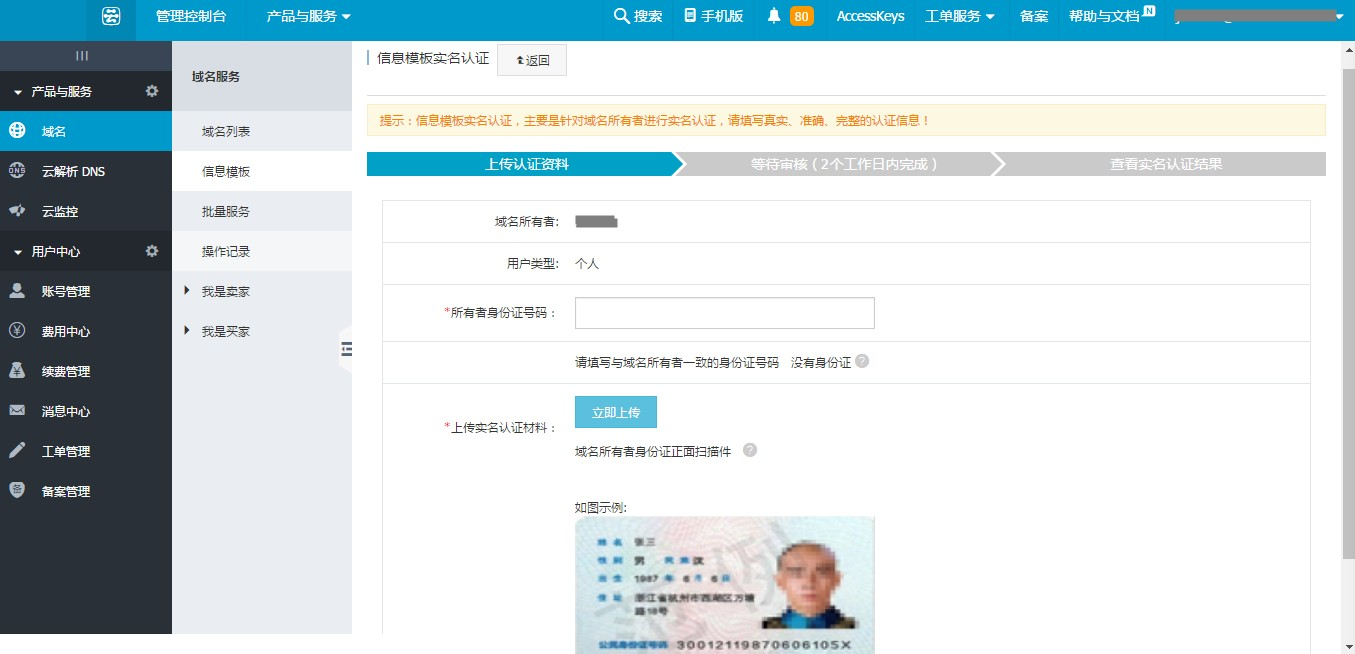Click the 立即上传 upload button
The height and width of the screenshot is (654, 1355).
point(615,411)
